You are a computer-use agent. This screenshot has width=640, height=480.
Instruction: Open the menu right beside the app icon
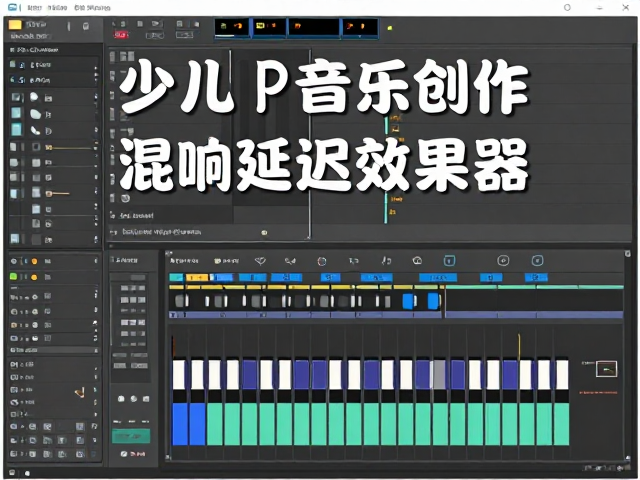[x=35, y=8]
